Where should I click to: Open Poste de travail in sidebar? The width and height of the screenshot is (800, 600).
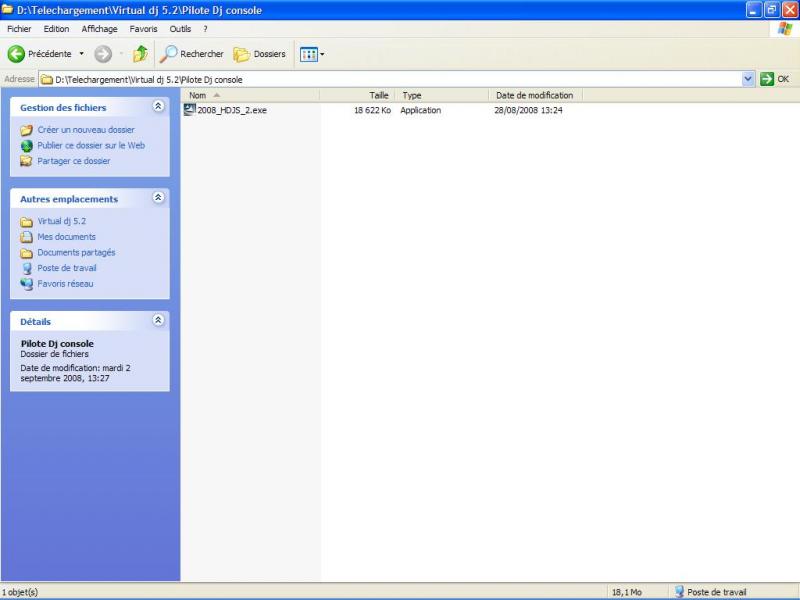coord(66,268)
